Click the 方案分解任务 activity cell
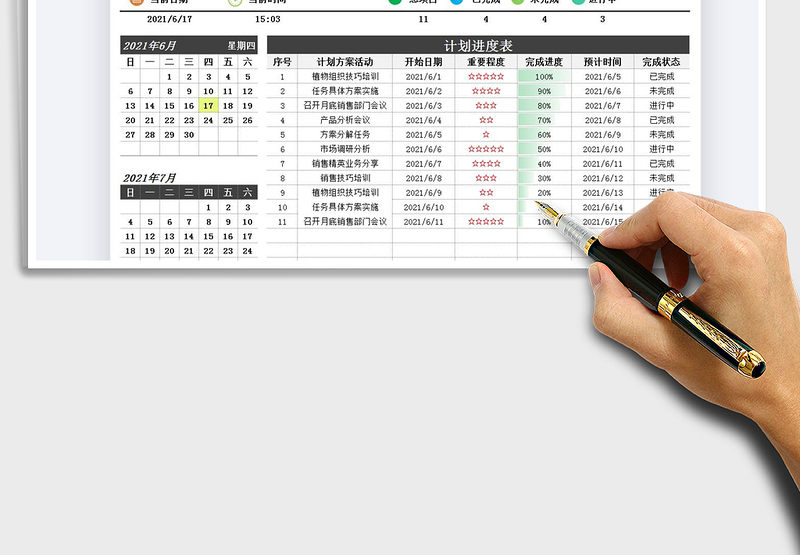 [x=345, y=135]
